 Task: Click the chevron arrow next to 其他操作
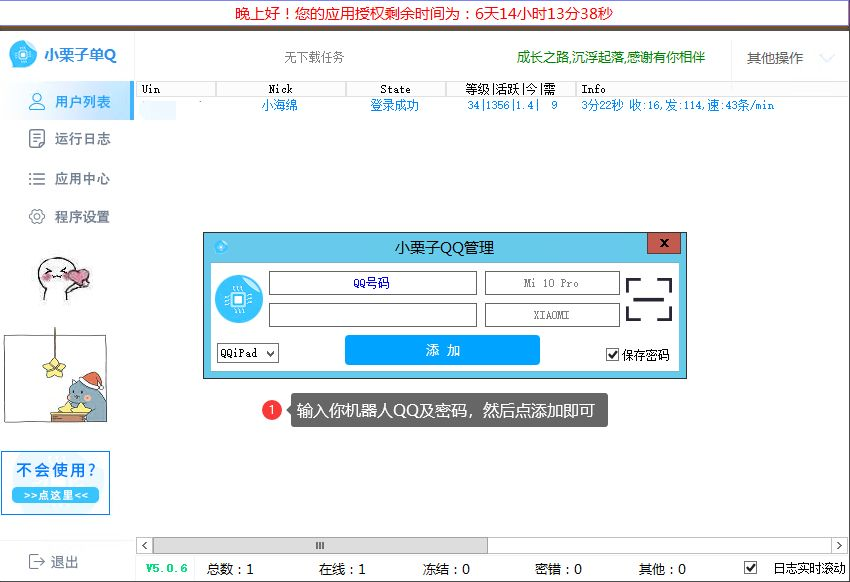827,57
